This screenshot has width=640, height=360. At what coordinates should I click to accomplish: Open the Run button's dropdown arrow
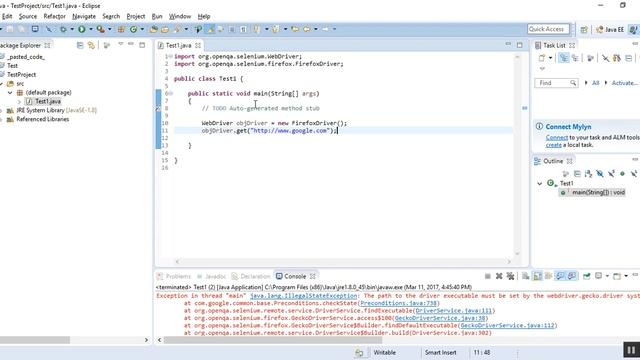(91, 29)
